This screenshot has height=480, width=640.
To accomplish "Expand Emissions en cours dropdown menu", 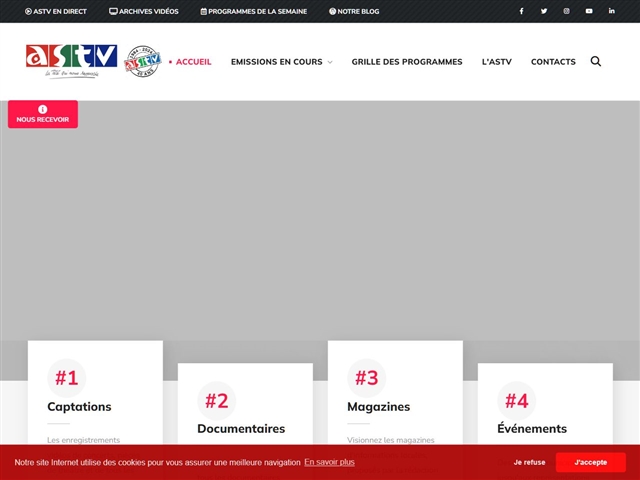I will pos(282,62).
